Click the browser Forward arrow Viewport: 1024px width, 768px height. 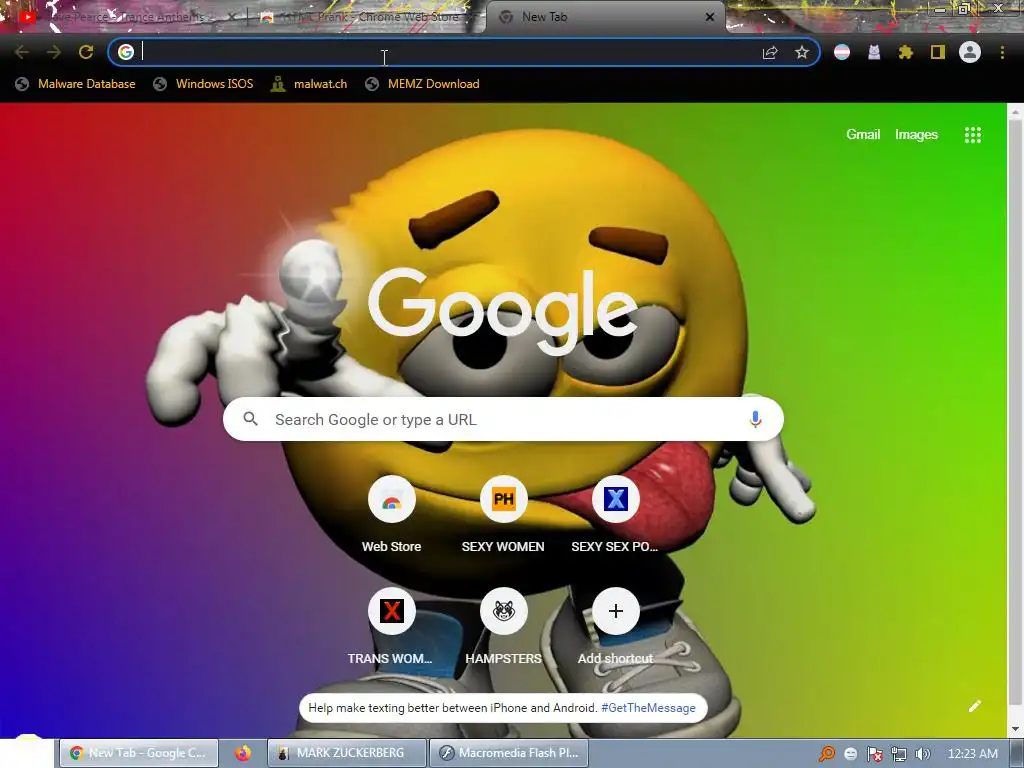(x=54, y=52)
